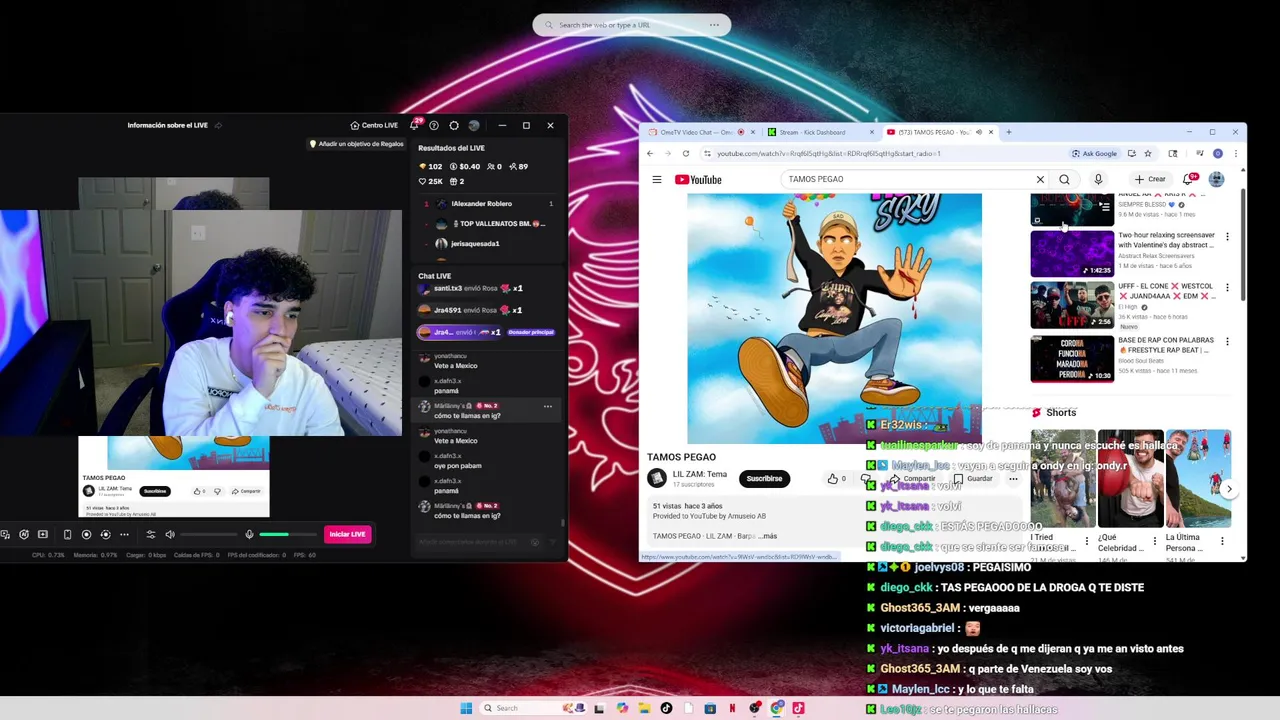The image size is (1280, 720).
Task: Click YouTube search magnifier button
Action: 1065,179
